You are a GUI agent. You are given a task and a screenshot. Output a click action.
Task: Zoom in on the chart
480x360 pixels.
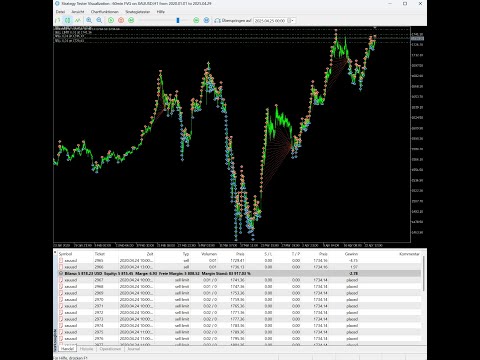(89, 20)
